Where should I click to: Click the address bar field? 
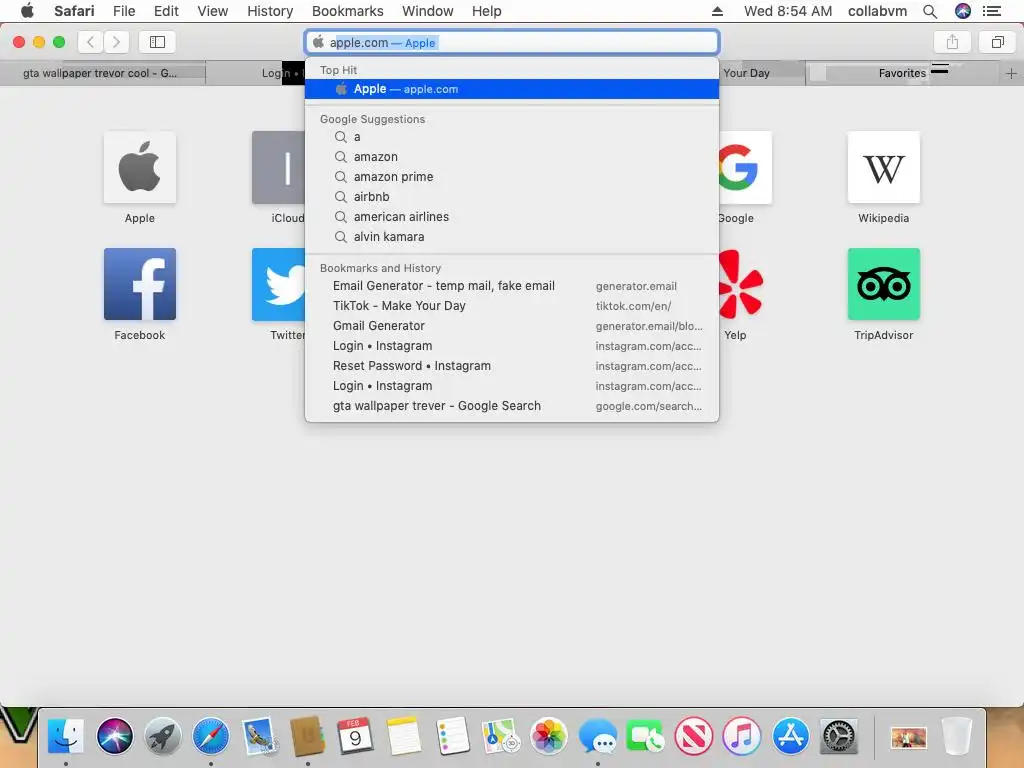point(512,42)
